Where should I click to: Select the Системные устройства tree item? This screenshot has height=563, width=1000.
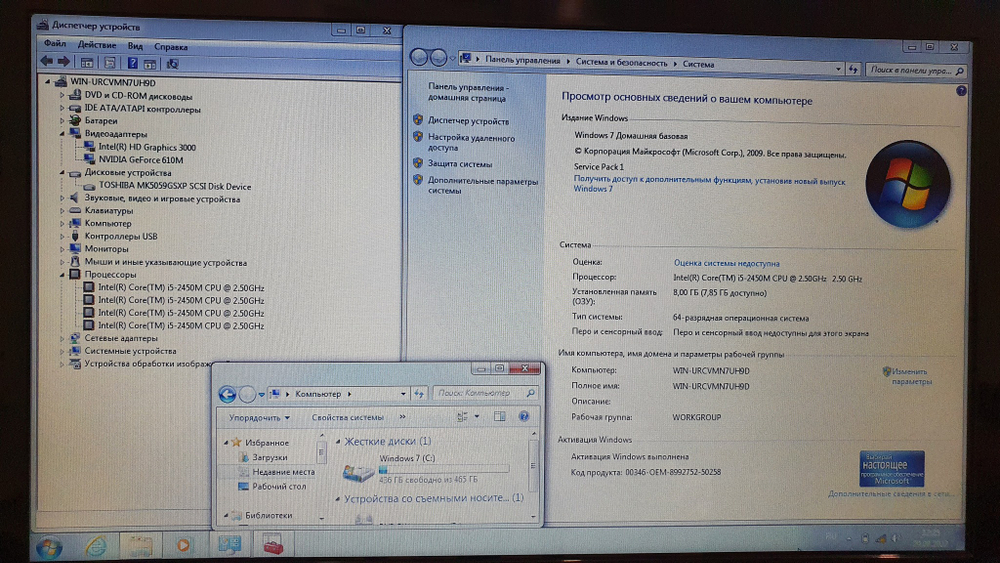[130, 351]
